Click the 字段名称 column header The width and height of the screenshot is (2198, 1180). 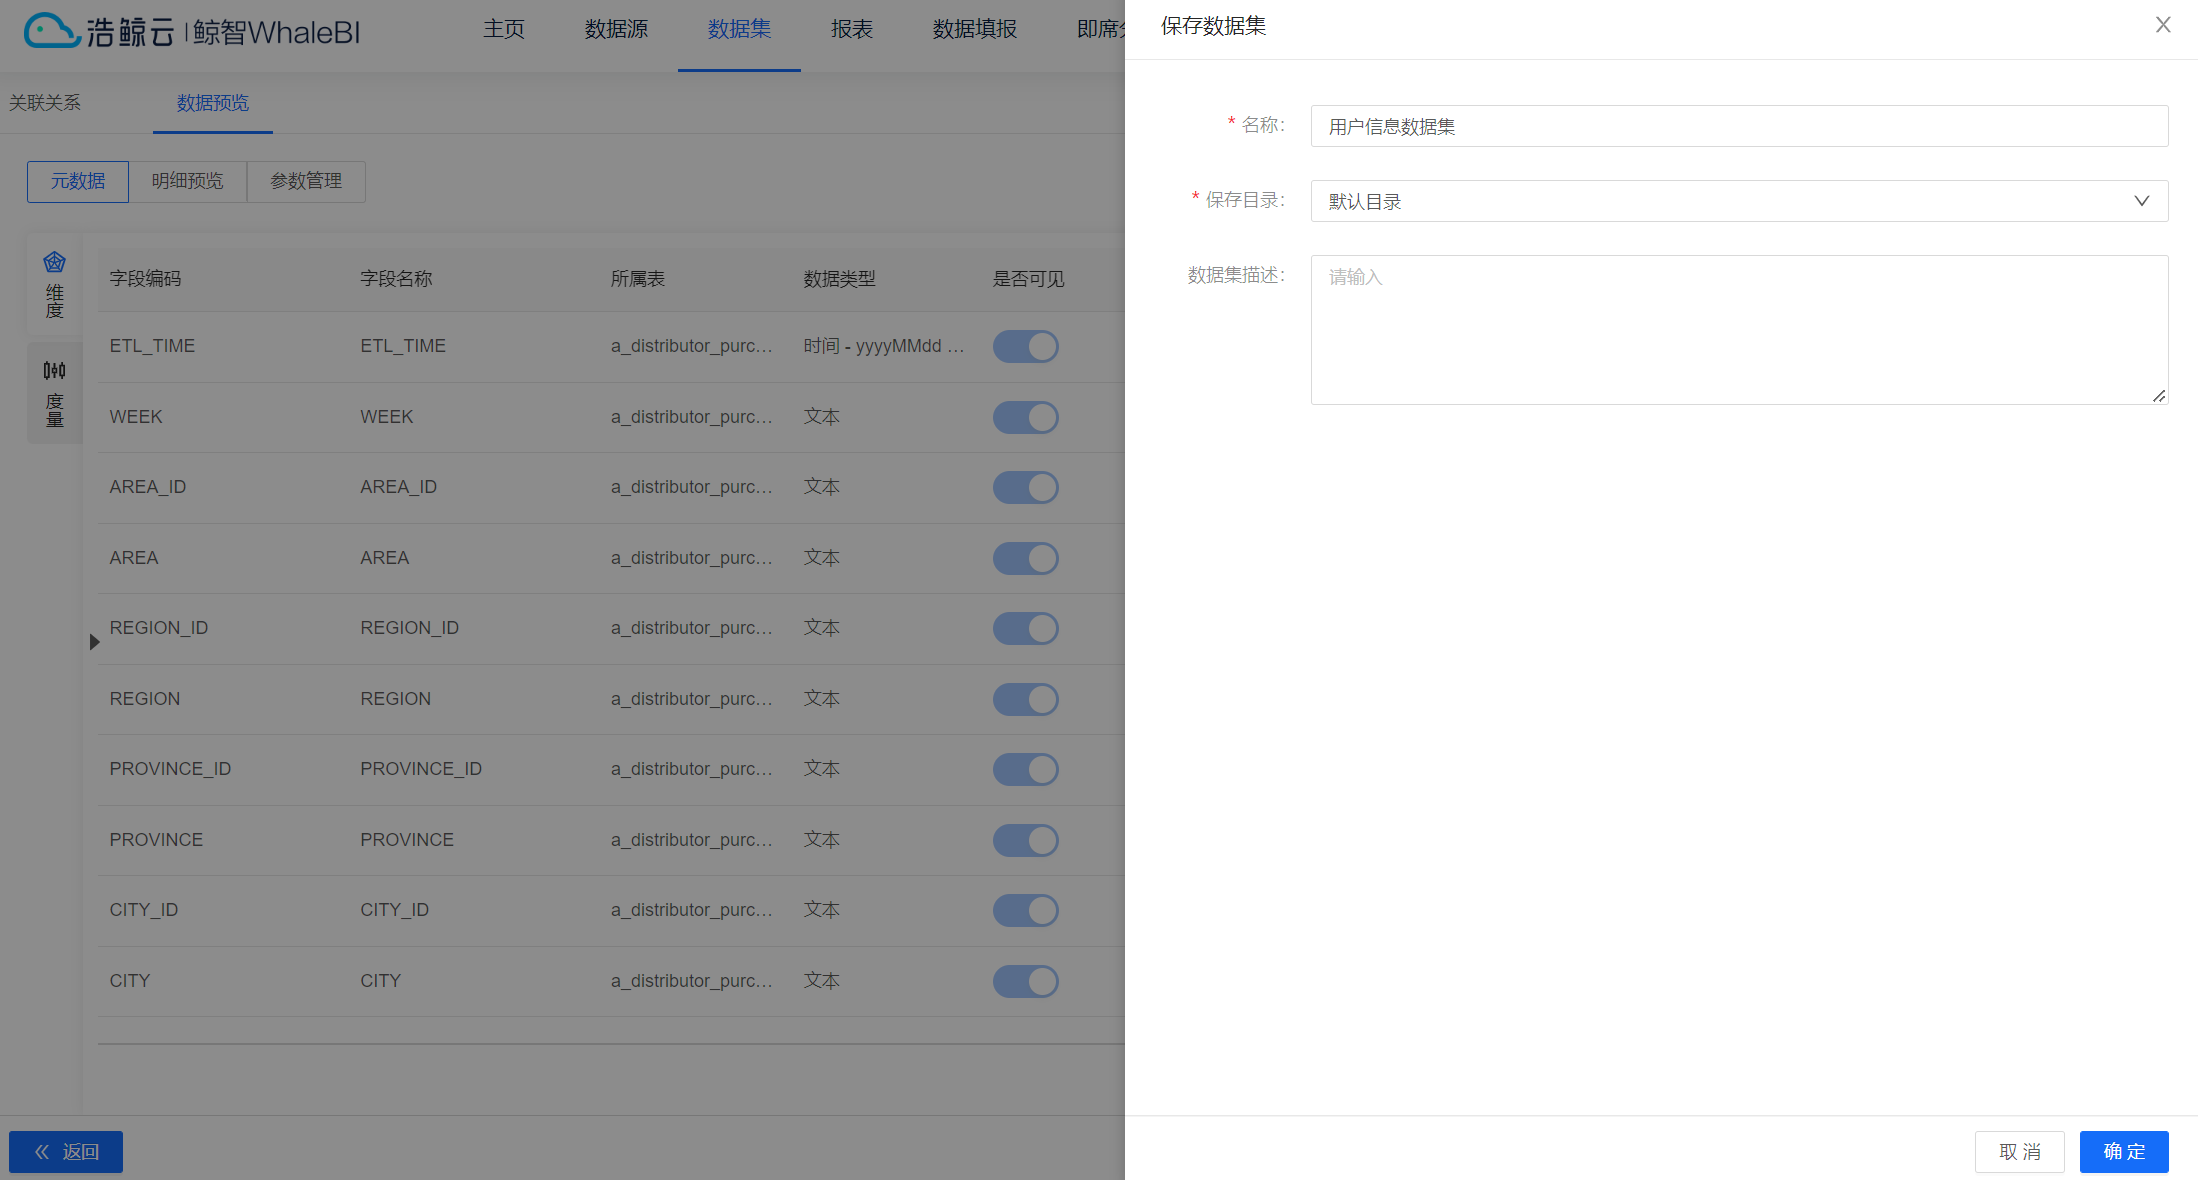click(x=396, y=279)
